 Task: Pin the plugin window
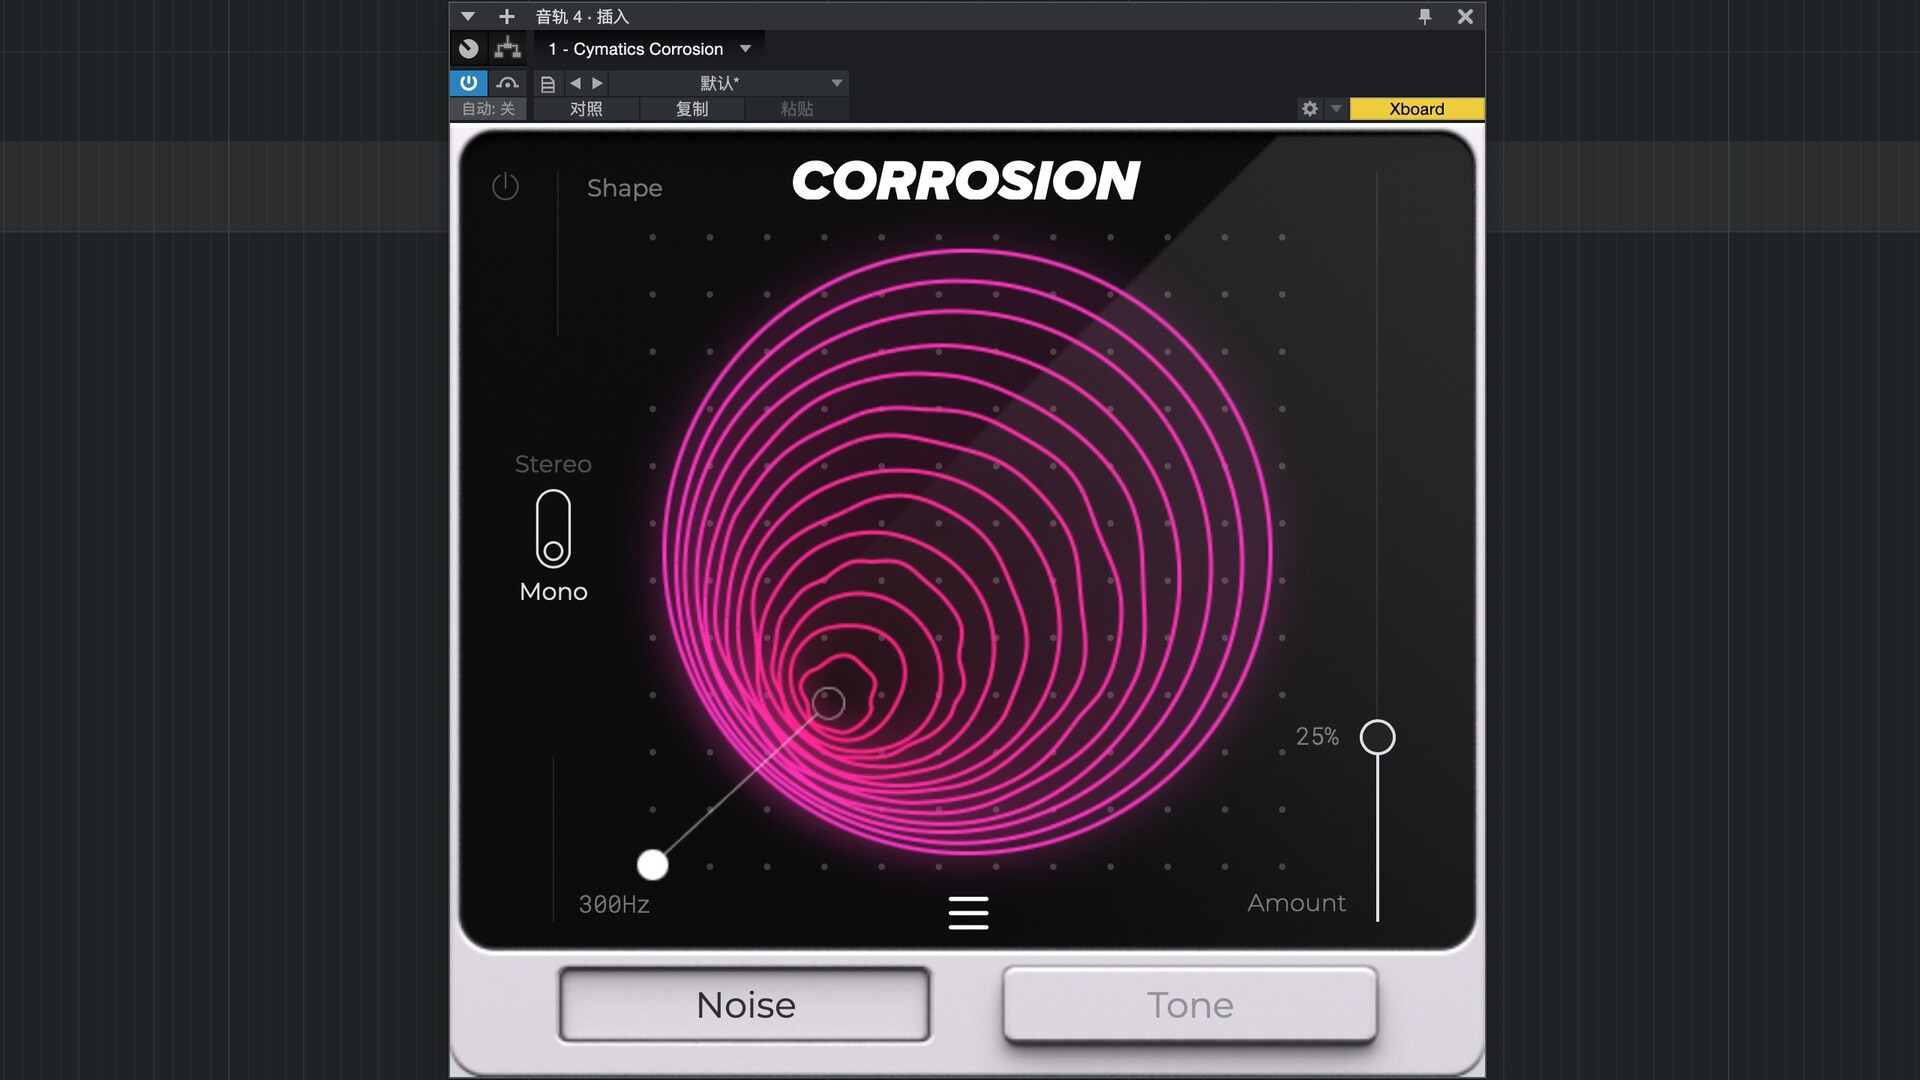point(1425,16)
